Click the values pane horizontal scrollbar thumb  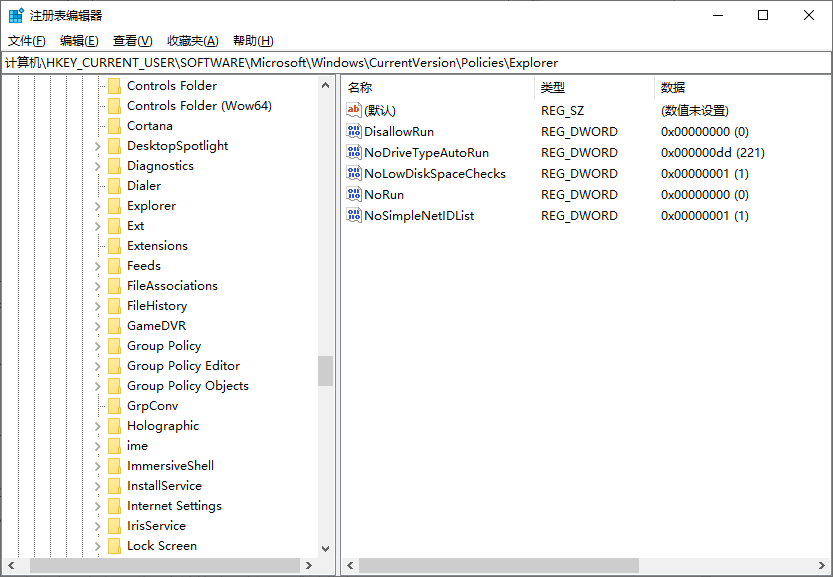point(499,565)
